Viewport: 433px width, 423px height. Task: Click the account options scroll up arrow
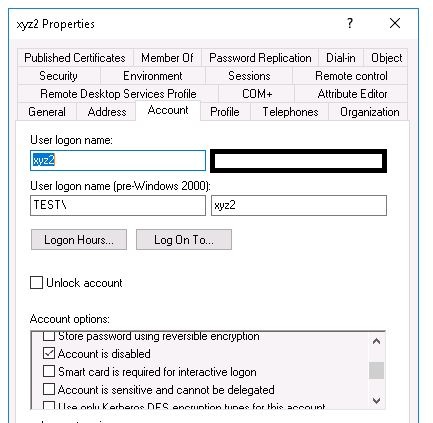pos(377,341)
